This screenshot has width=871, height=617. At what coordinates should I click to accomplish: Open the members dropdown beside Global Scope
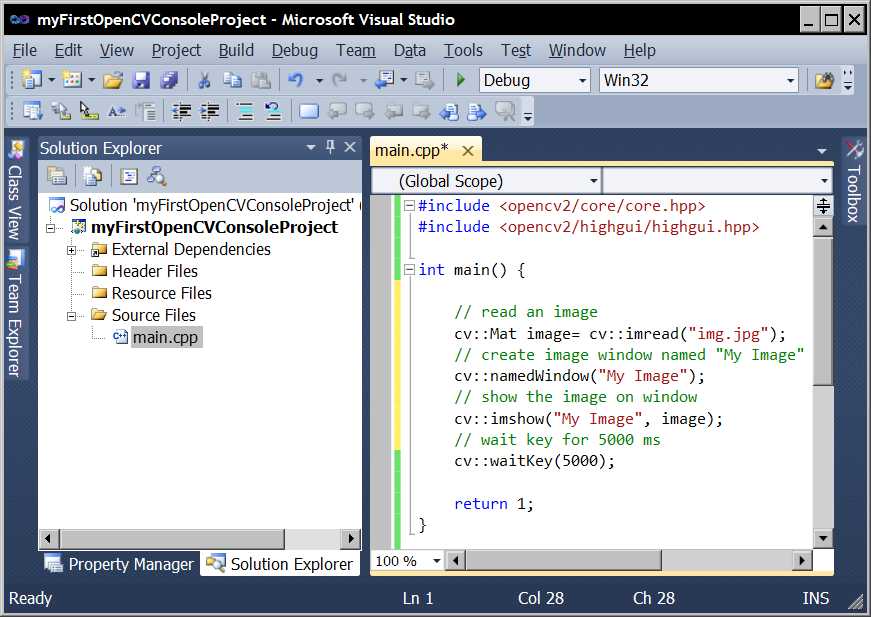click(824, 181)
